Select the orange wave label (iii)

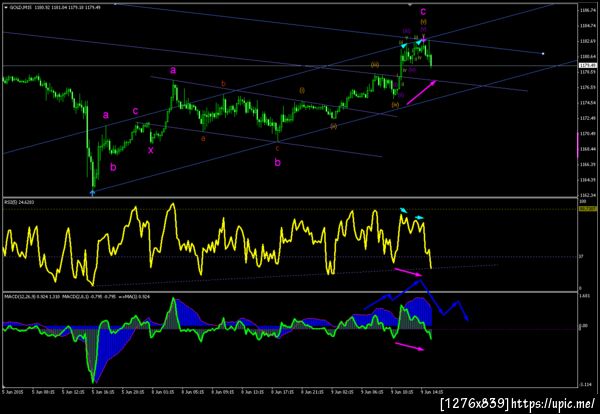coord(375,65)
